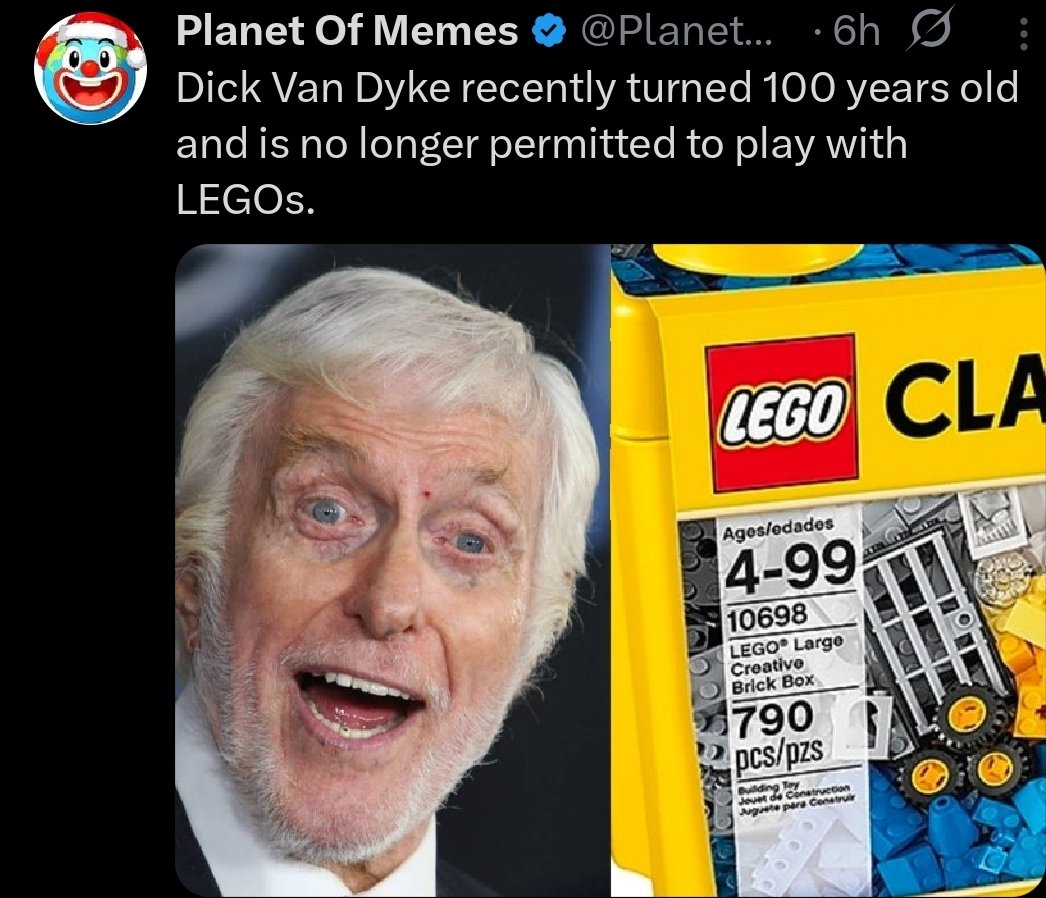
Task: Tap the Grok slashed-circle icon
Action: tap(929, 30)
